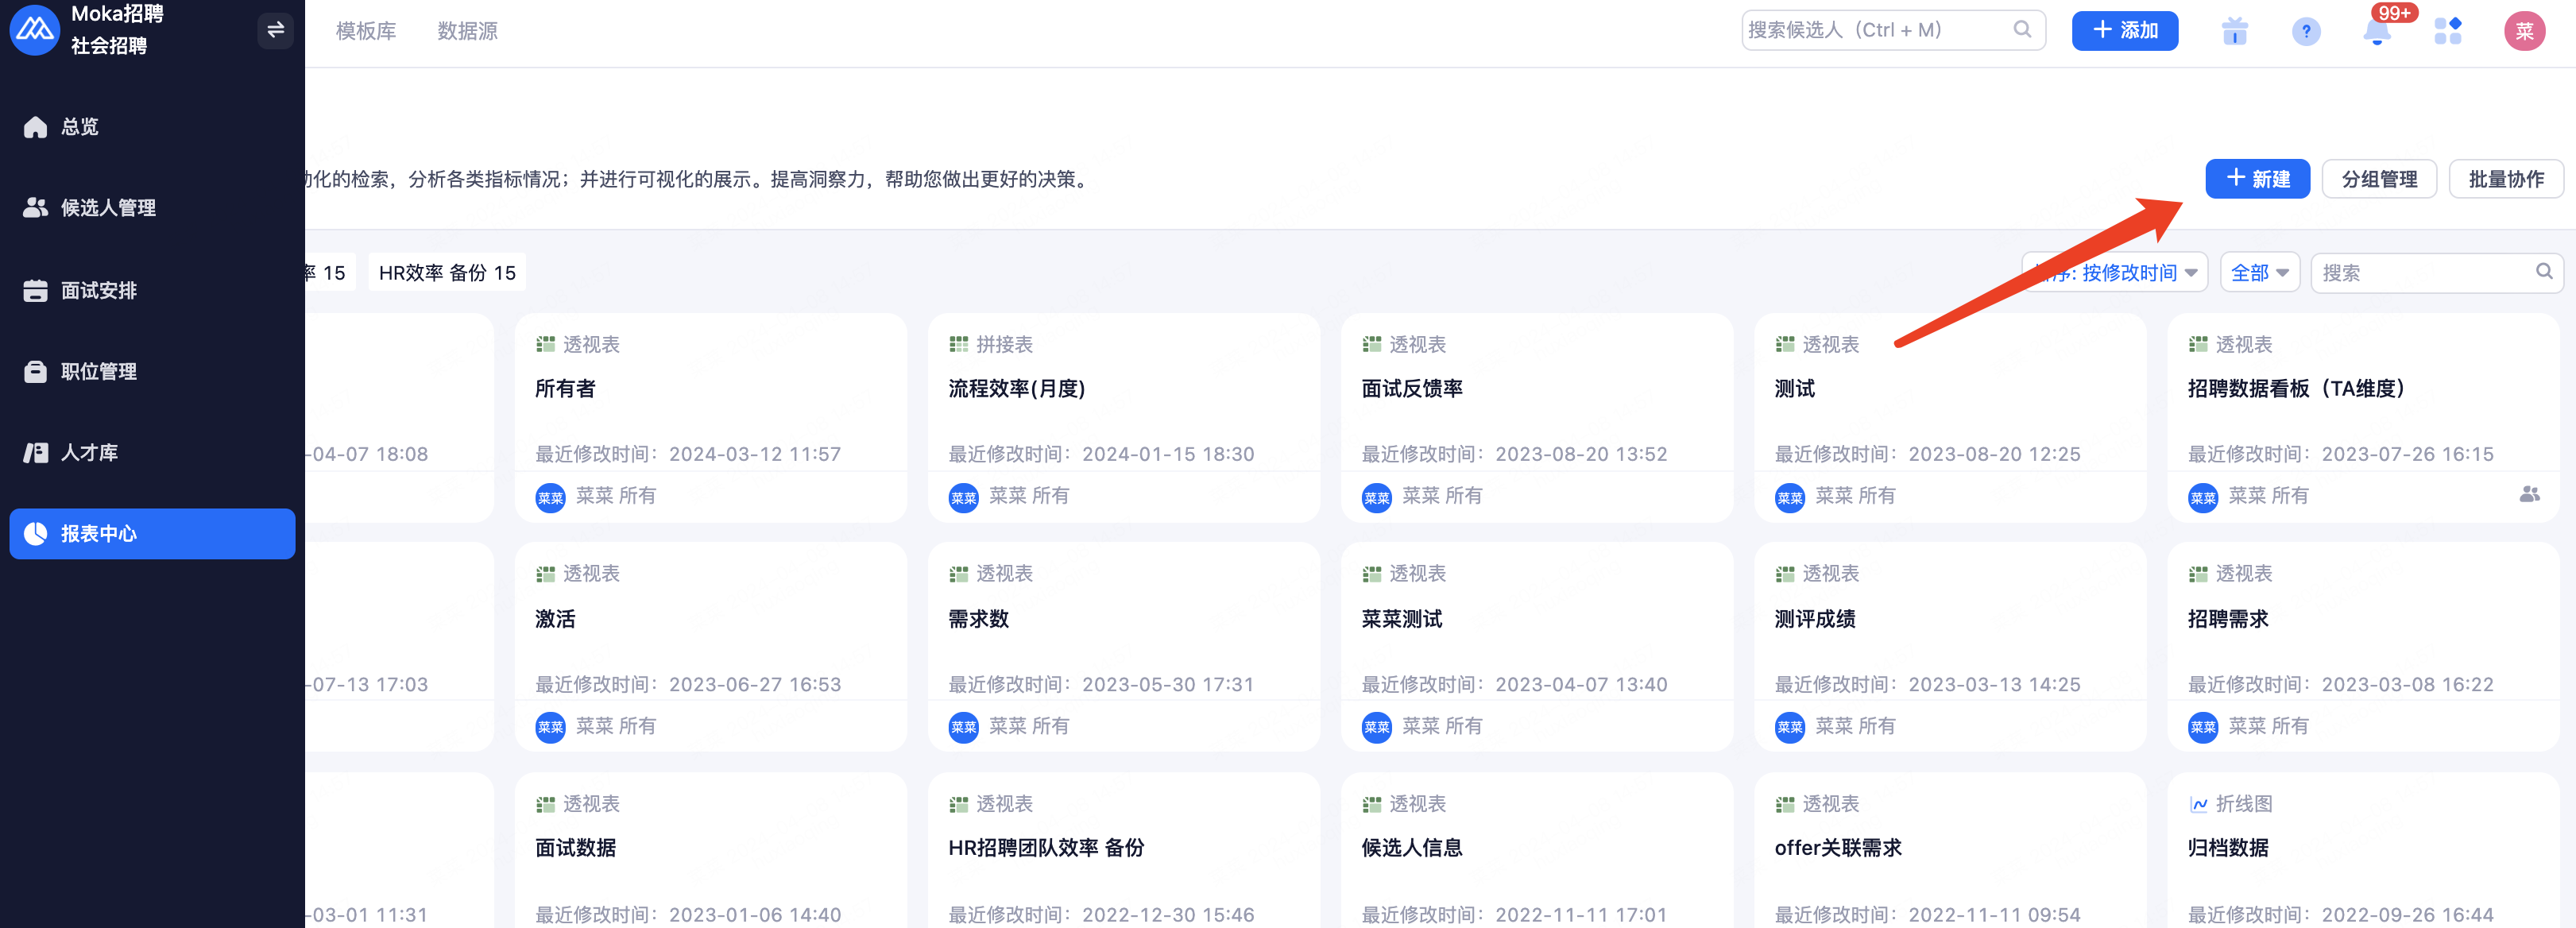Open 总览 home in the sidebar
The image size is (2576, 928).
152,127
